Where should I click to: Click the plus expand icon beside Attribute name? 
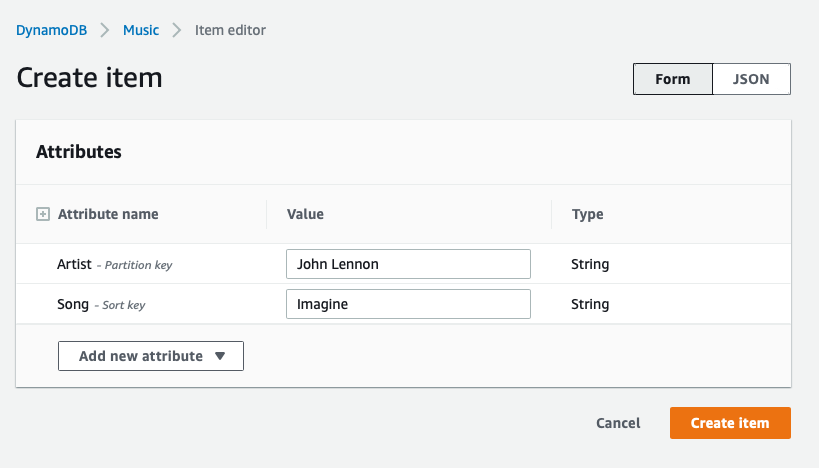pos(43,214)
